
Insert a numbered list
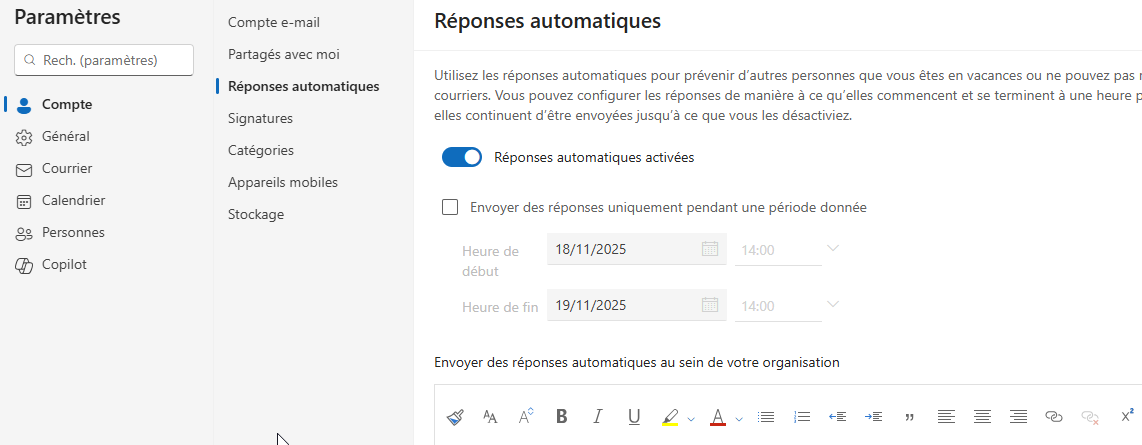(x=801, y=417)
